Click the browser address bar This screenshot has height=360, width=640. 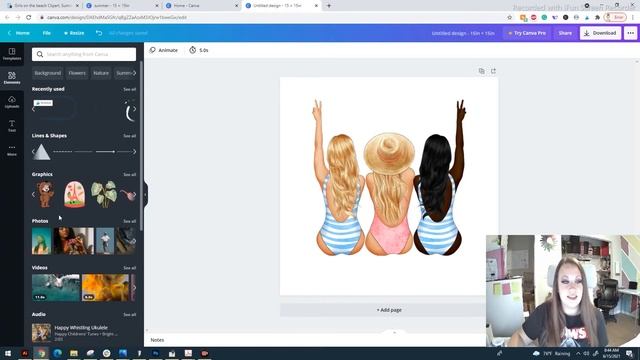click(269, 17)
